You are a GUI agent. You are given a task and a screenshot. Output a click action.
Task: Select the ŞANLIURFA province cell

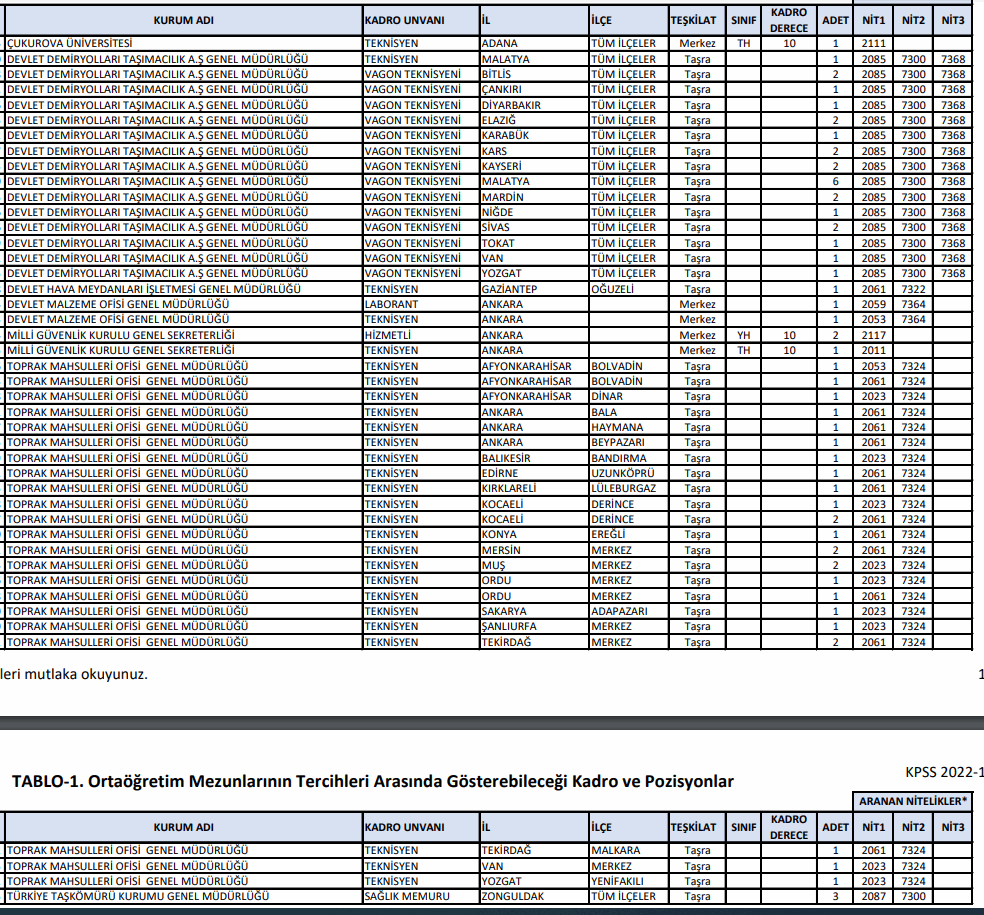point(534,626)
